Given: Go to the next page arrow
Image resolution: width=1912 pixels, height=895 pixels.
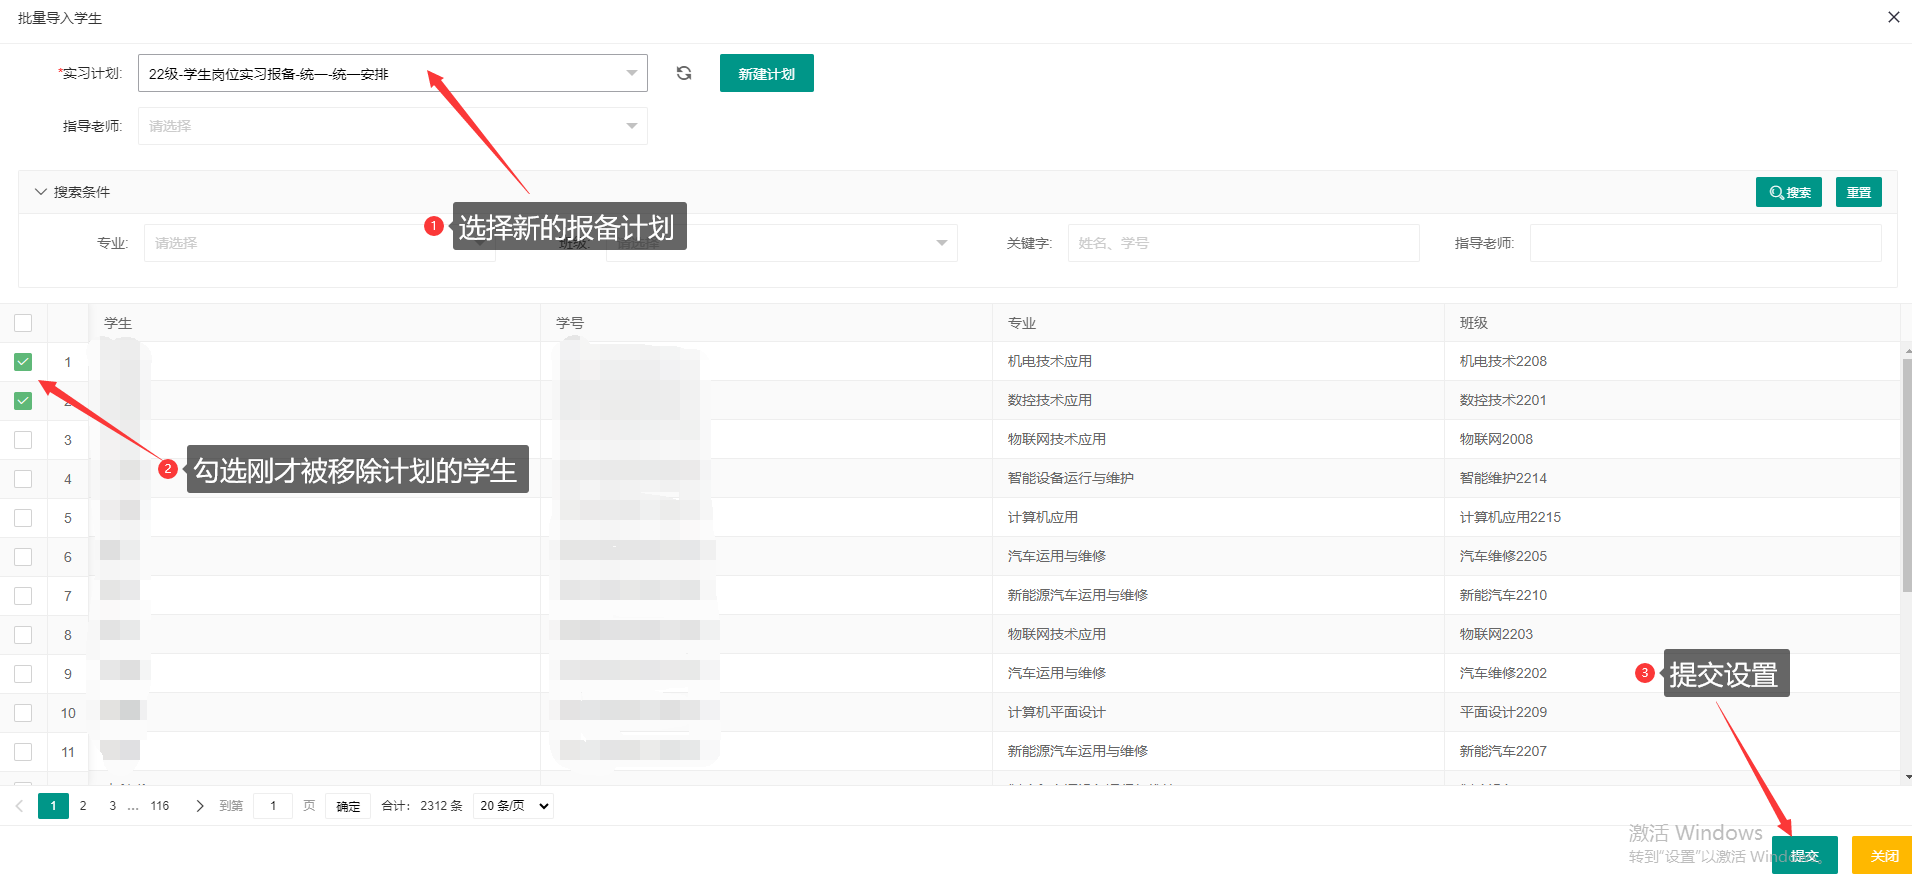Looking at the screenshot, I should click(x=199, y=806).
